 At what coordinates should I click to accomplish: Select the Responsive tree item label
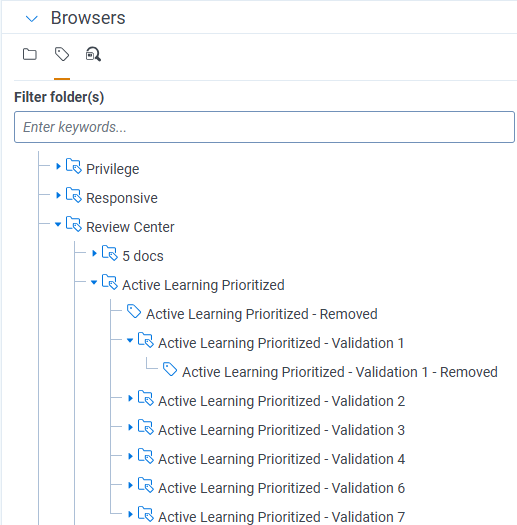122,198
